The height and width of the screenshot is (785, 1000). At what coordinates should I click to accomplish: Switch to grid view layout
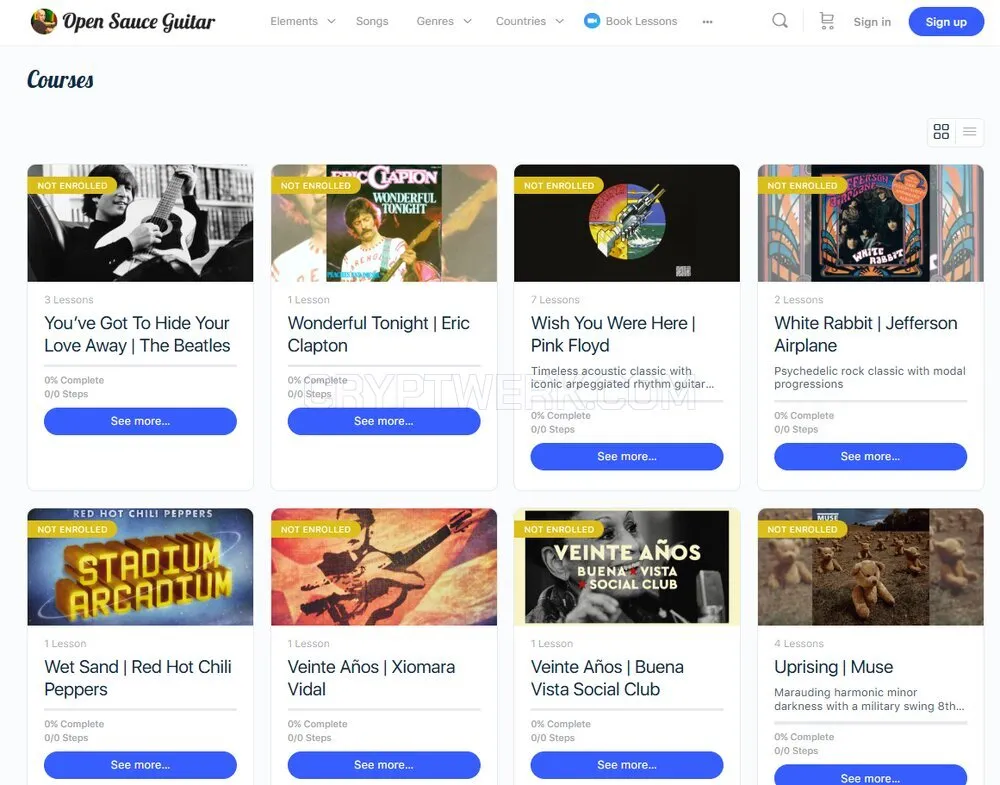(x=941, y=131)
